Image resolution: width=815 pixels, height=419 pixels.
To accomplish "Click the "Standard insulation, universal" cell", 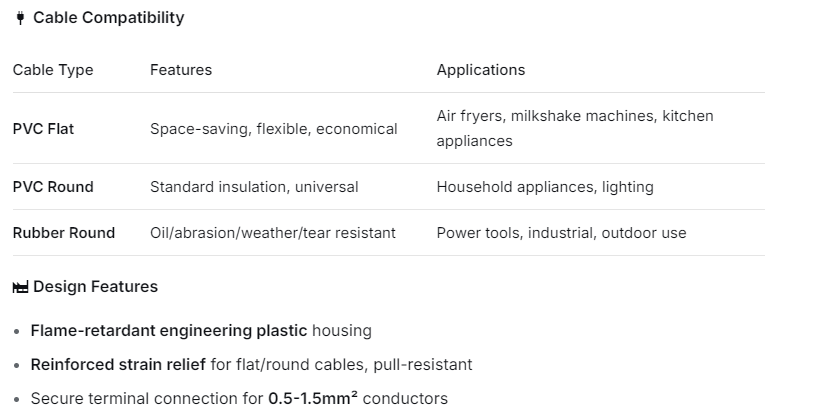I will (x=254, y=187).
